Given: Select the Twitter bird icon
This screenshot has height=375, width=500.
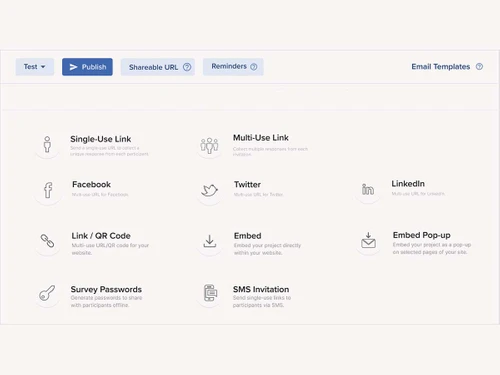Looking at the screenshot, I should coord(209,190).
